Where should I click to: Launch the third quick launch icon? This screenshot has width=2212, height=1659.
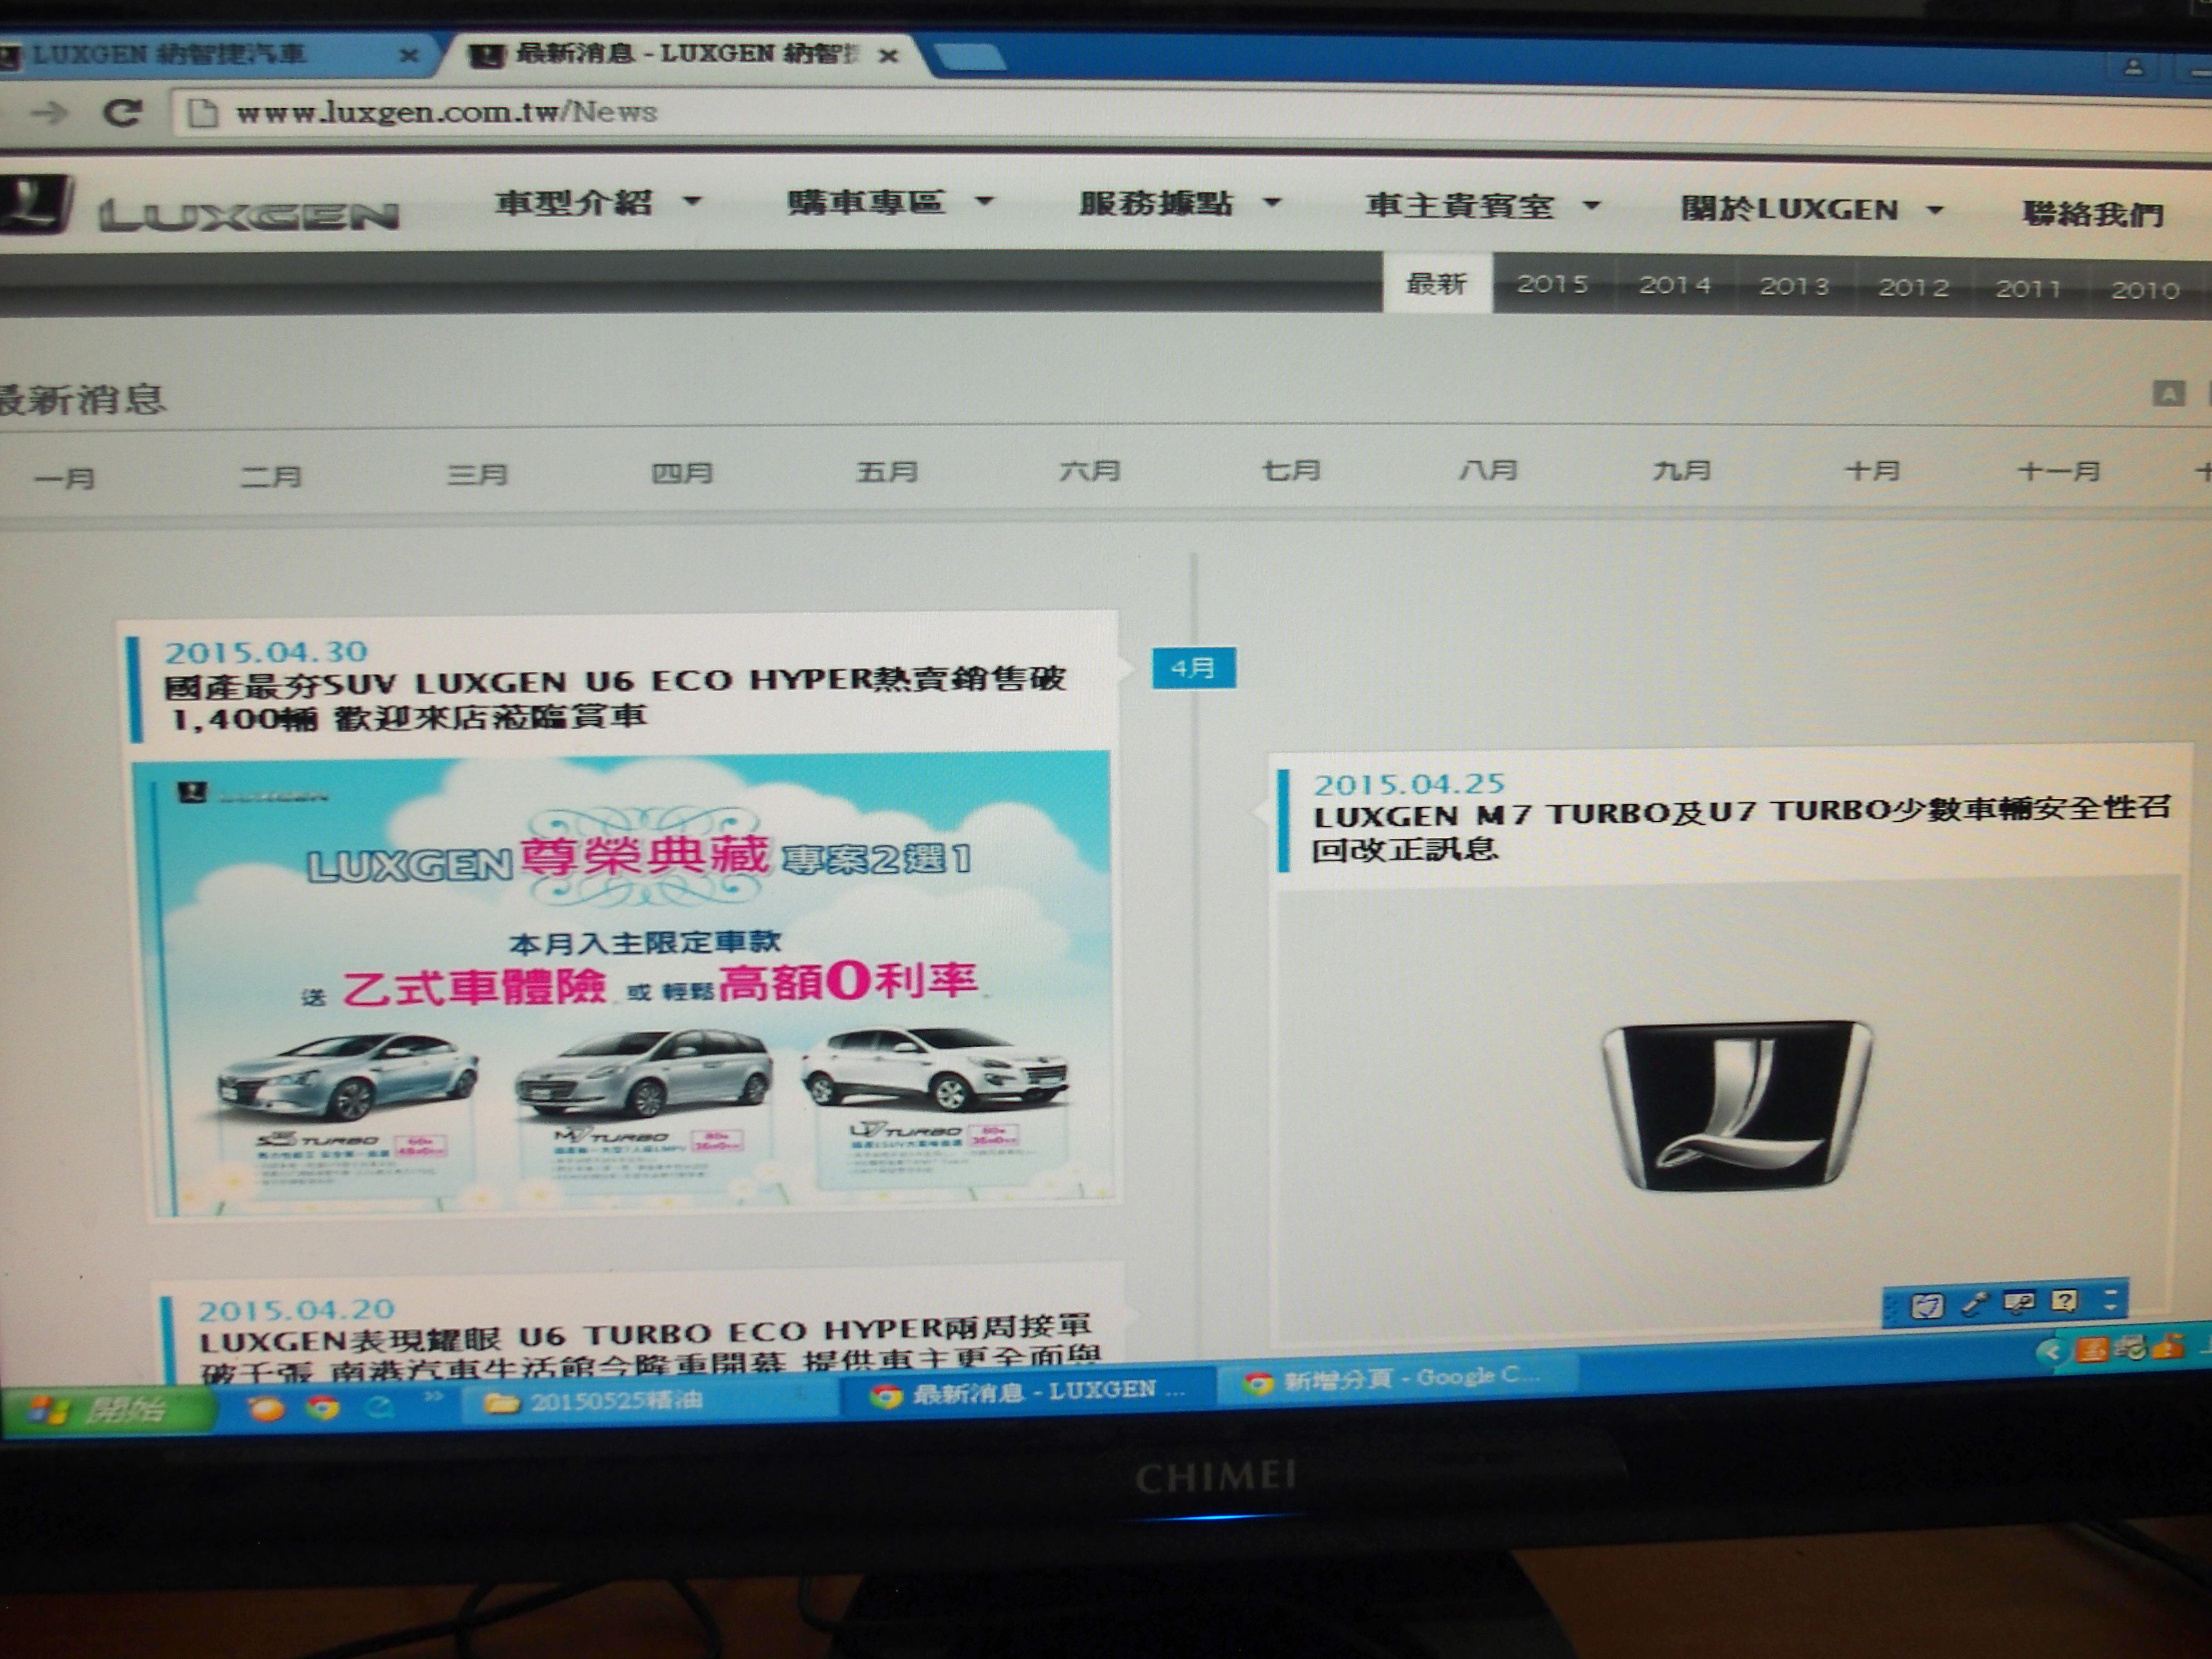(379, 1406)
